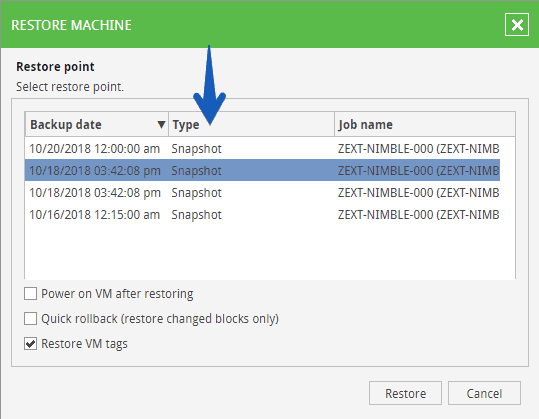Click job name in the 10/16/2018 row

click(x=418, y=214)
